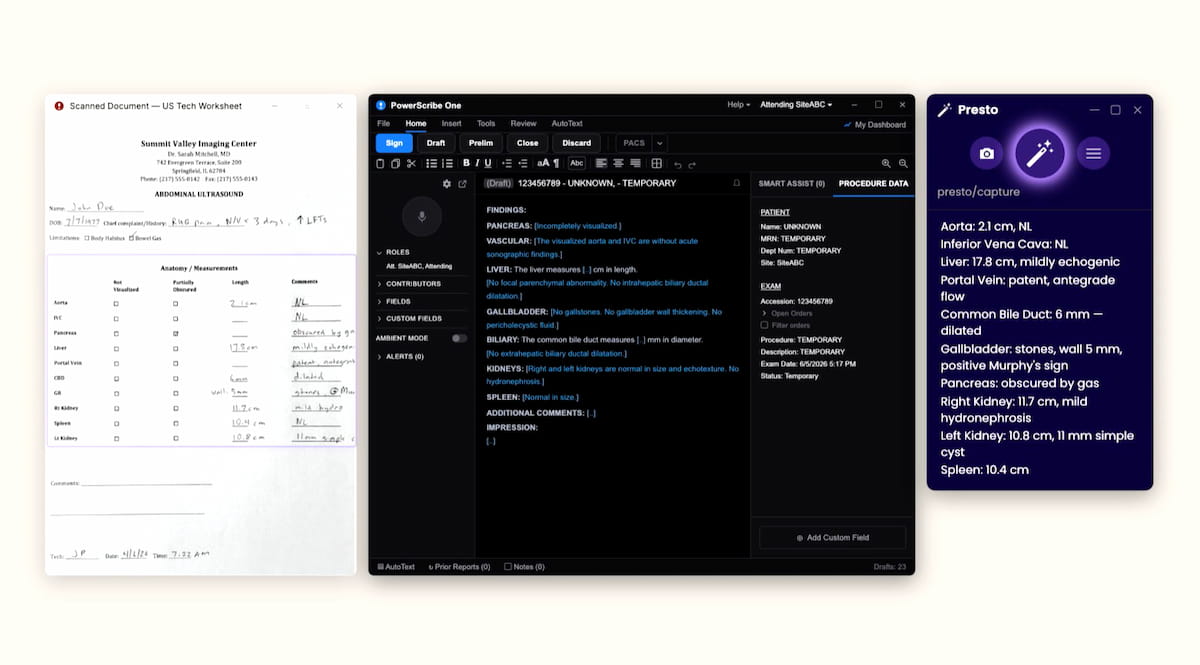
Task: Click the Discard button
Action: pyautogui.click(x=577, y=143)
